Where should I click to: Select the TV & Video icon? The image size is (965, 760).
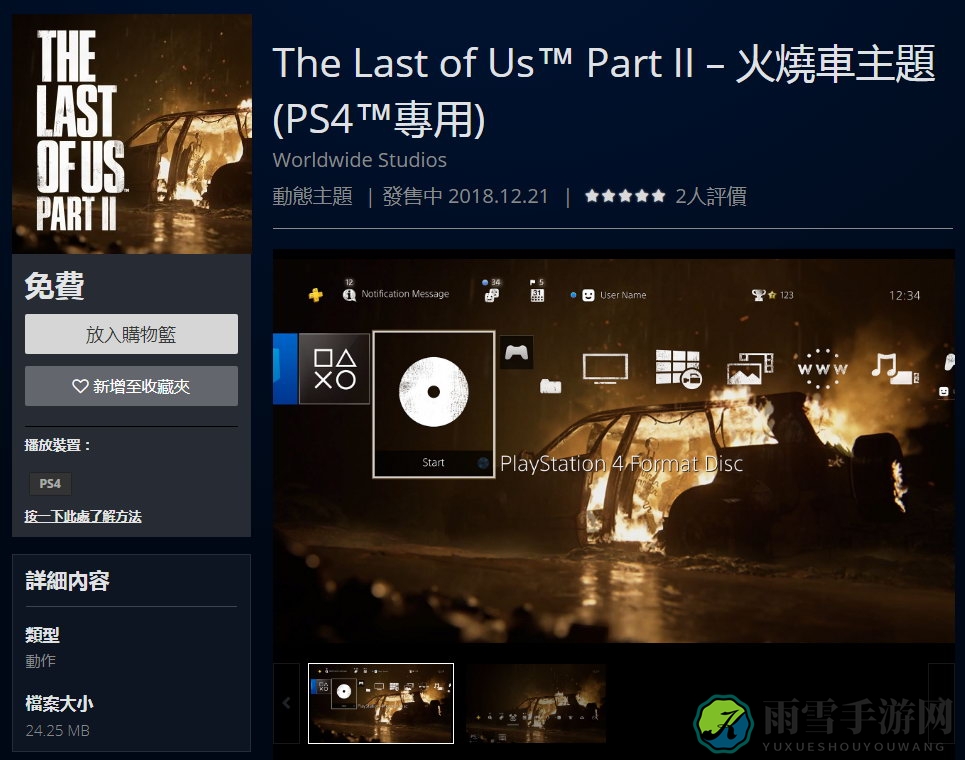point(606,368)
